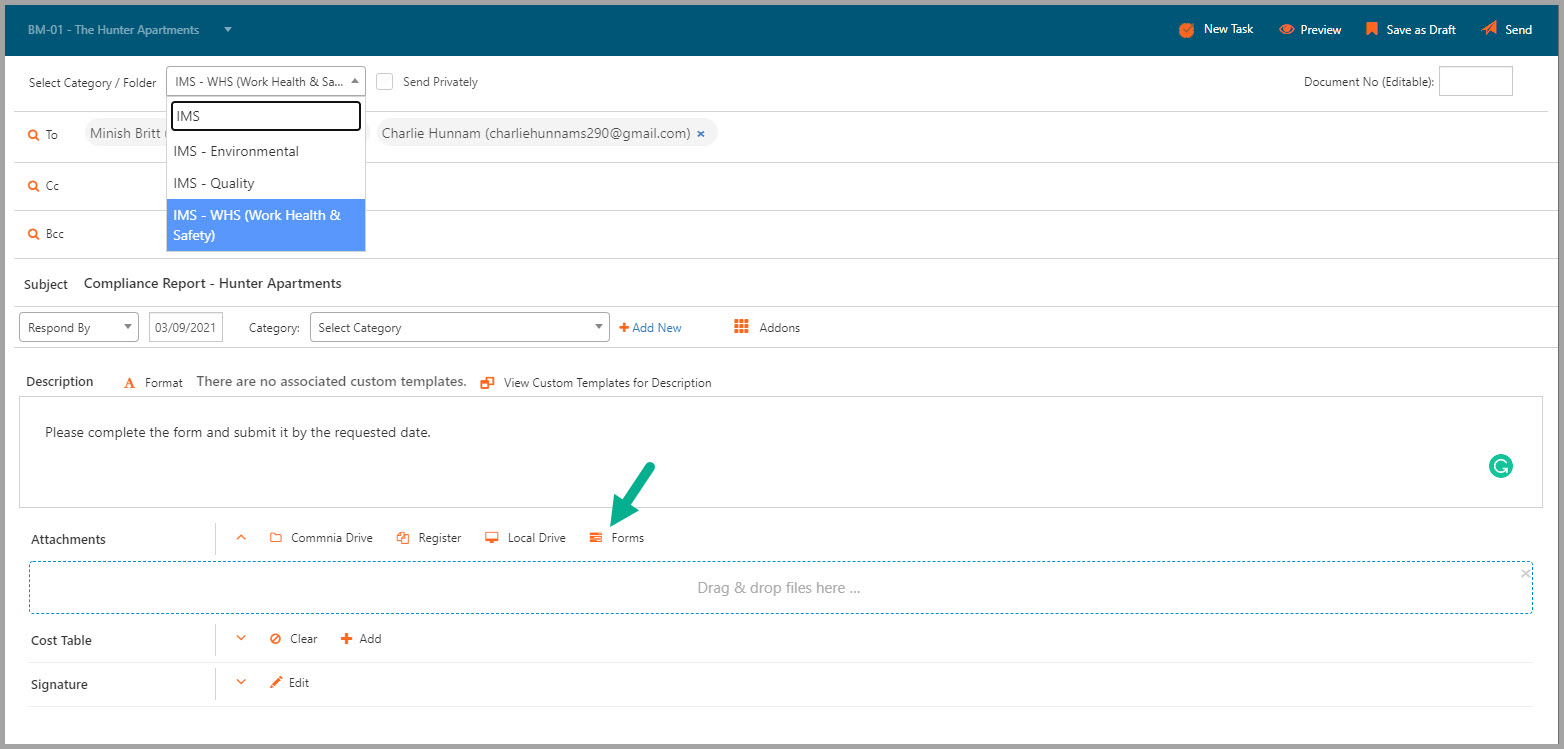Image resolution: width=1564 pixels, height=749 pixels.
Task: Click View Custom Templates for Description link
Action: pos(608,383)
